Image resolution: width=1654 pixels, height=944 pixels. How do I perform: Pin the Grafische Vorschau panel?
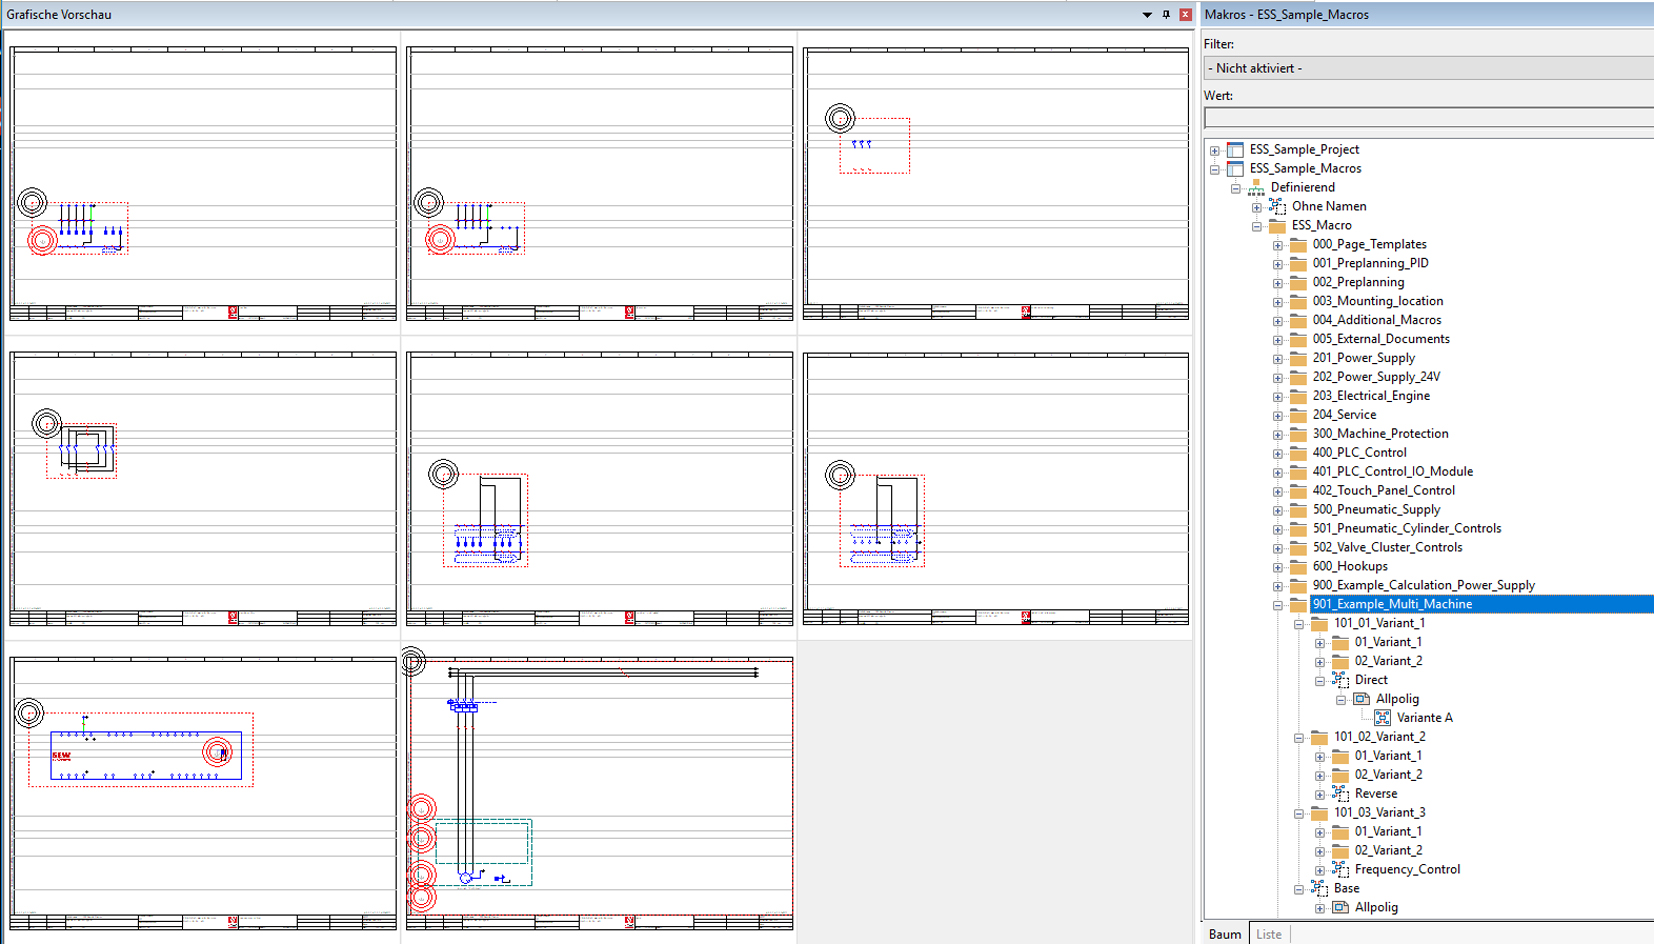tap(1166, 15)
